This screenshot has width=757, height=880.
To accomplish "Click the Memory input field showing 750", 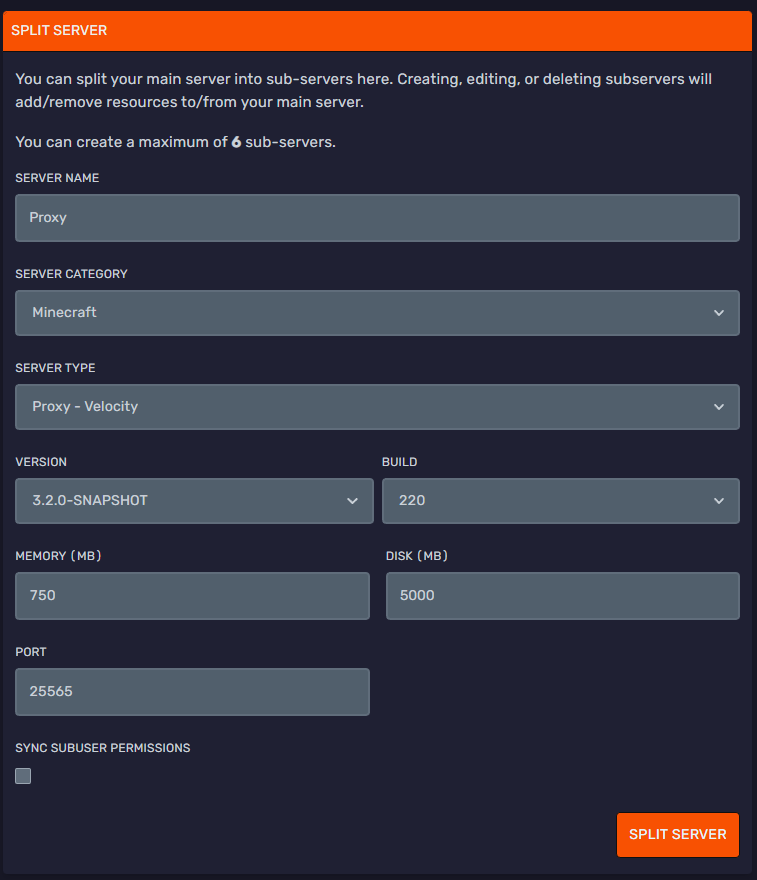I will pyautogui.click(x=192, y=596).
